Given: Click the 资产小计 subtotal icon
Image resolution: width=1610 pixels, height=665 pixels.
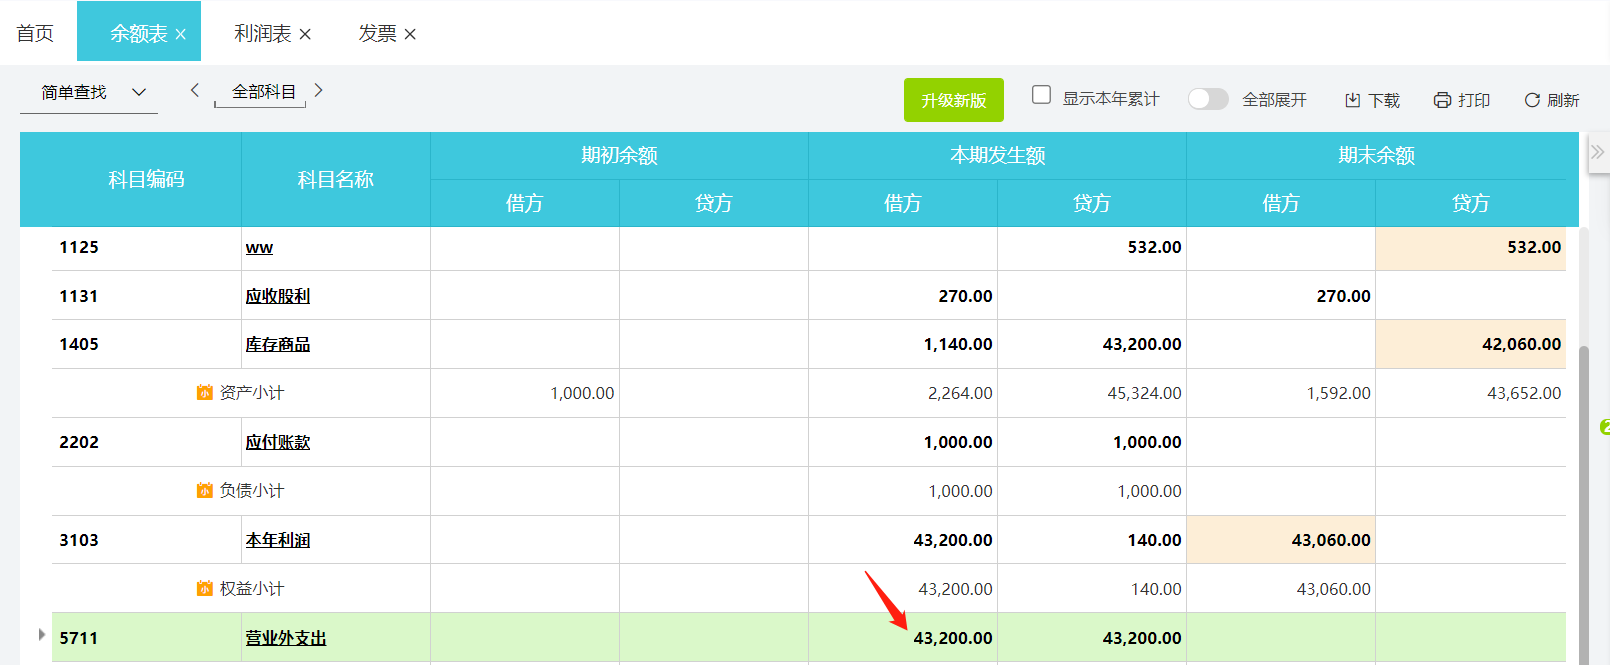Looking at the screenshot, I should pos(205,393).
